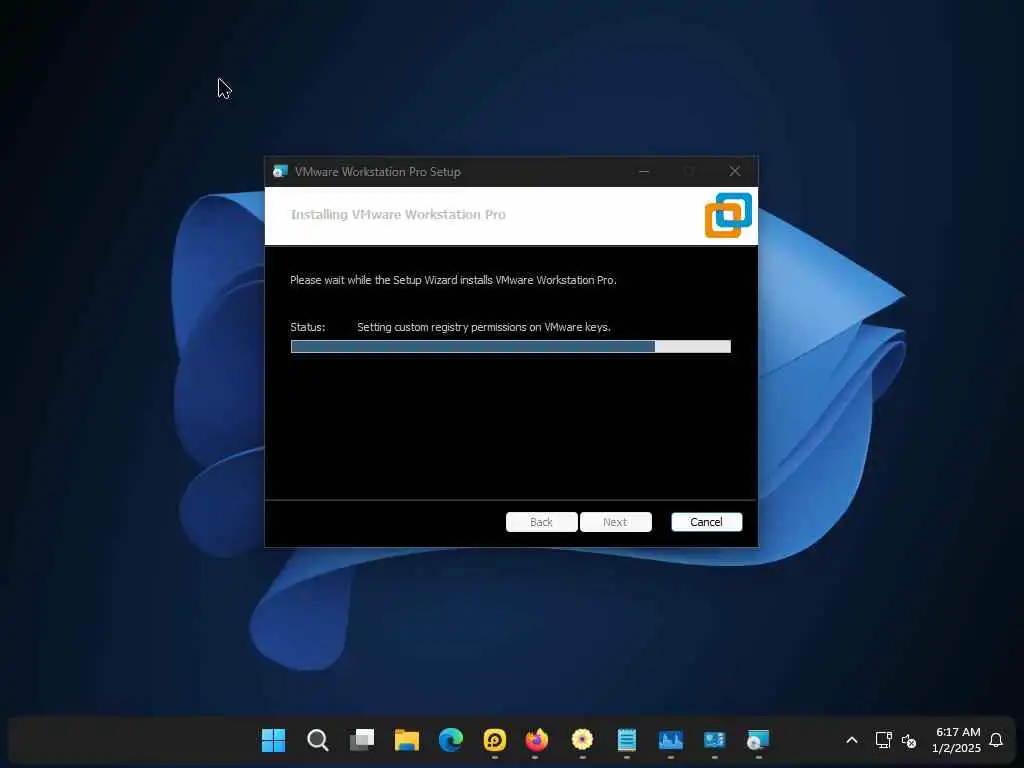The height and width of the screenshot is (768, 1024).
Task: Open the notifications bell icon
Action: [x=996, y=740]
